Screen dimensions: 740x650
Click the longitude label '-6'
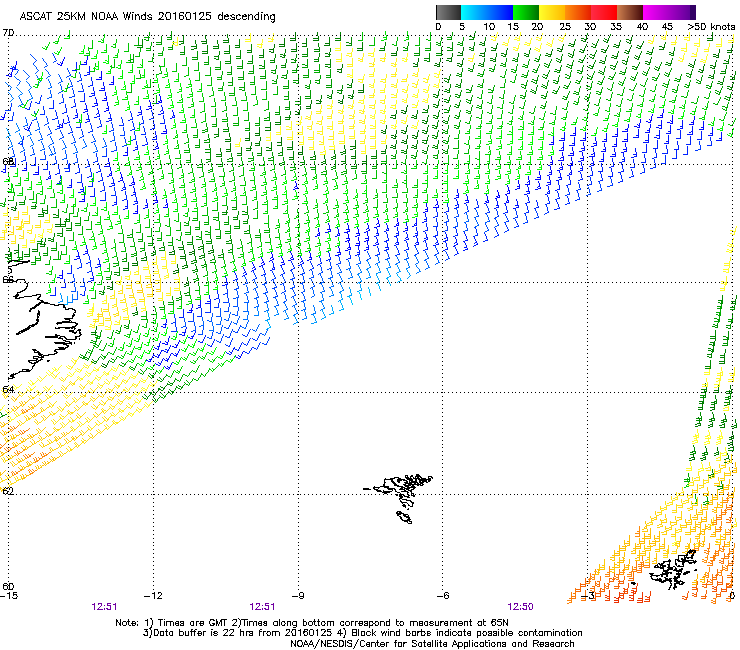pyautogui.click(x=443, y=596)
